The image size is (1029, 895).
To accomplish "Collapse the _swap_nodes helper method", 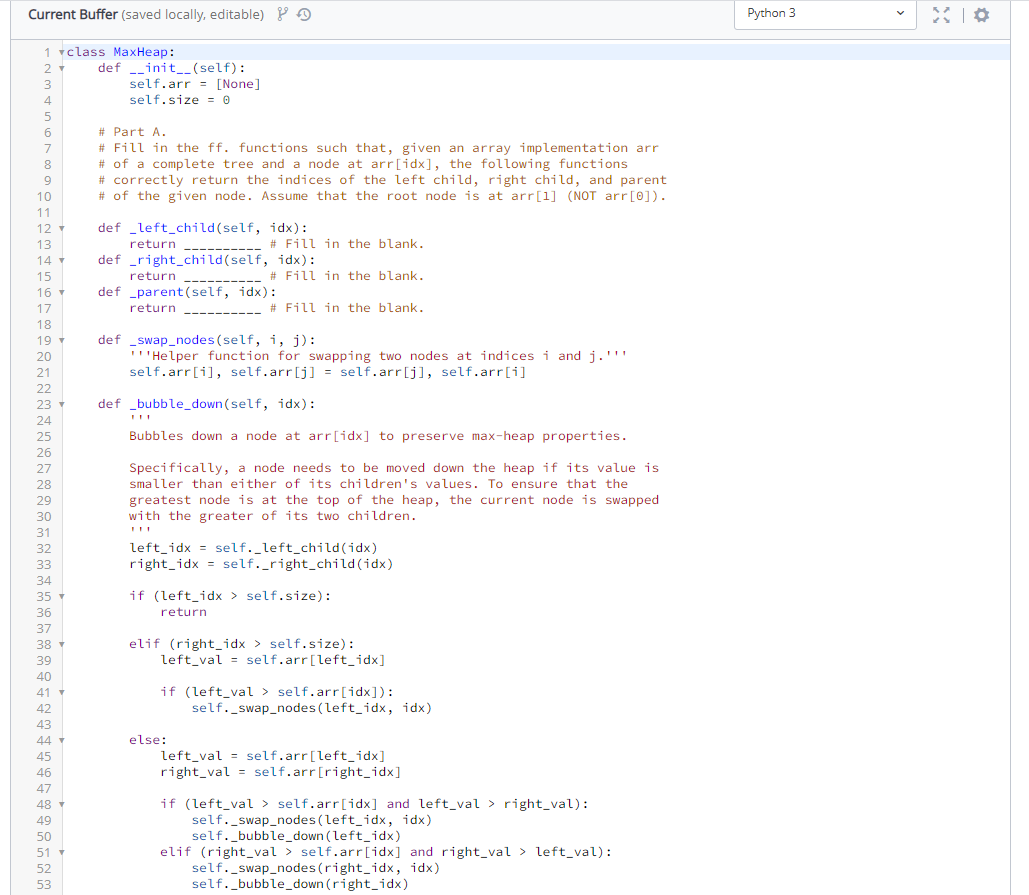I will pos(62,339).
